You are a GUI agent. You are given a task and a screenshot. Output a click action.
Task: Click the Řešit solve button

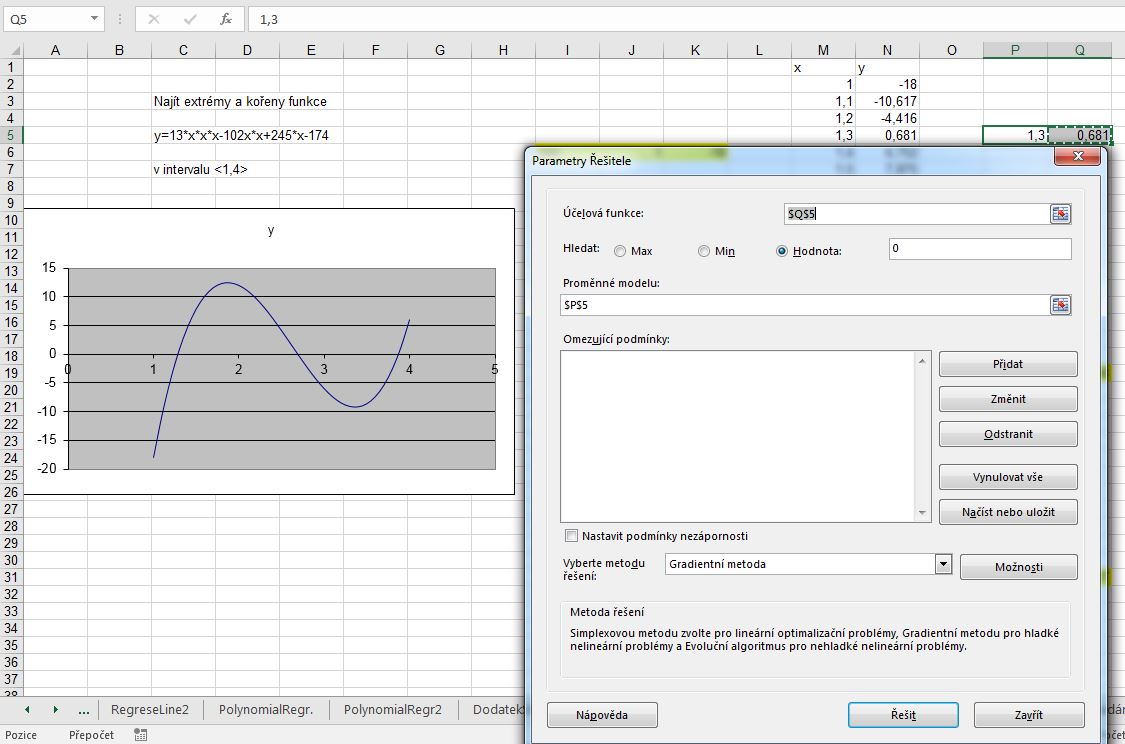pos(903,715)
